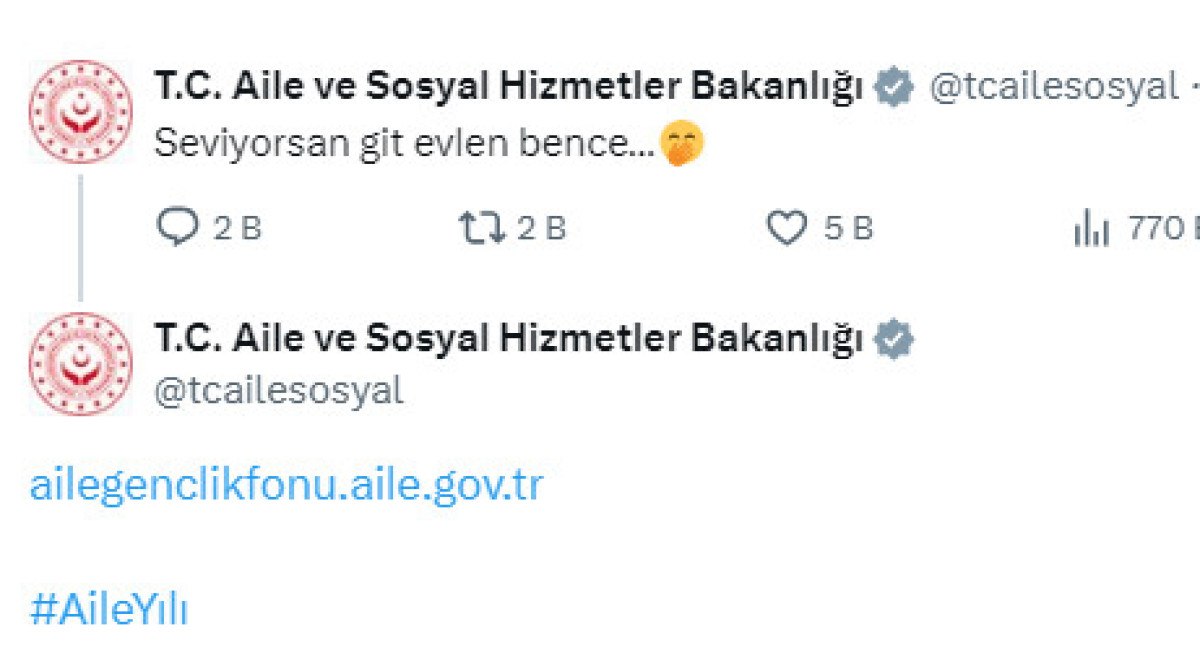The image size is (1200, 653).
Task: Click the verified badge next to account name
Action: click(891, 86)
